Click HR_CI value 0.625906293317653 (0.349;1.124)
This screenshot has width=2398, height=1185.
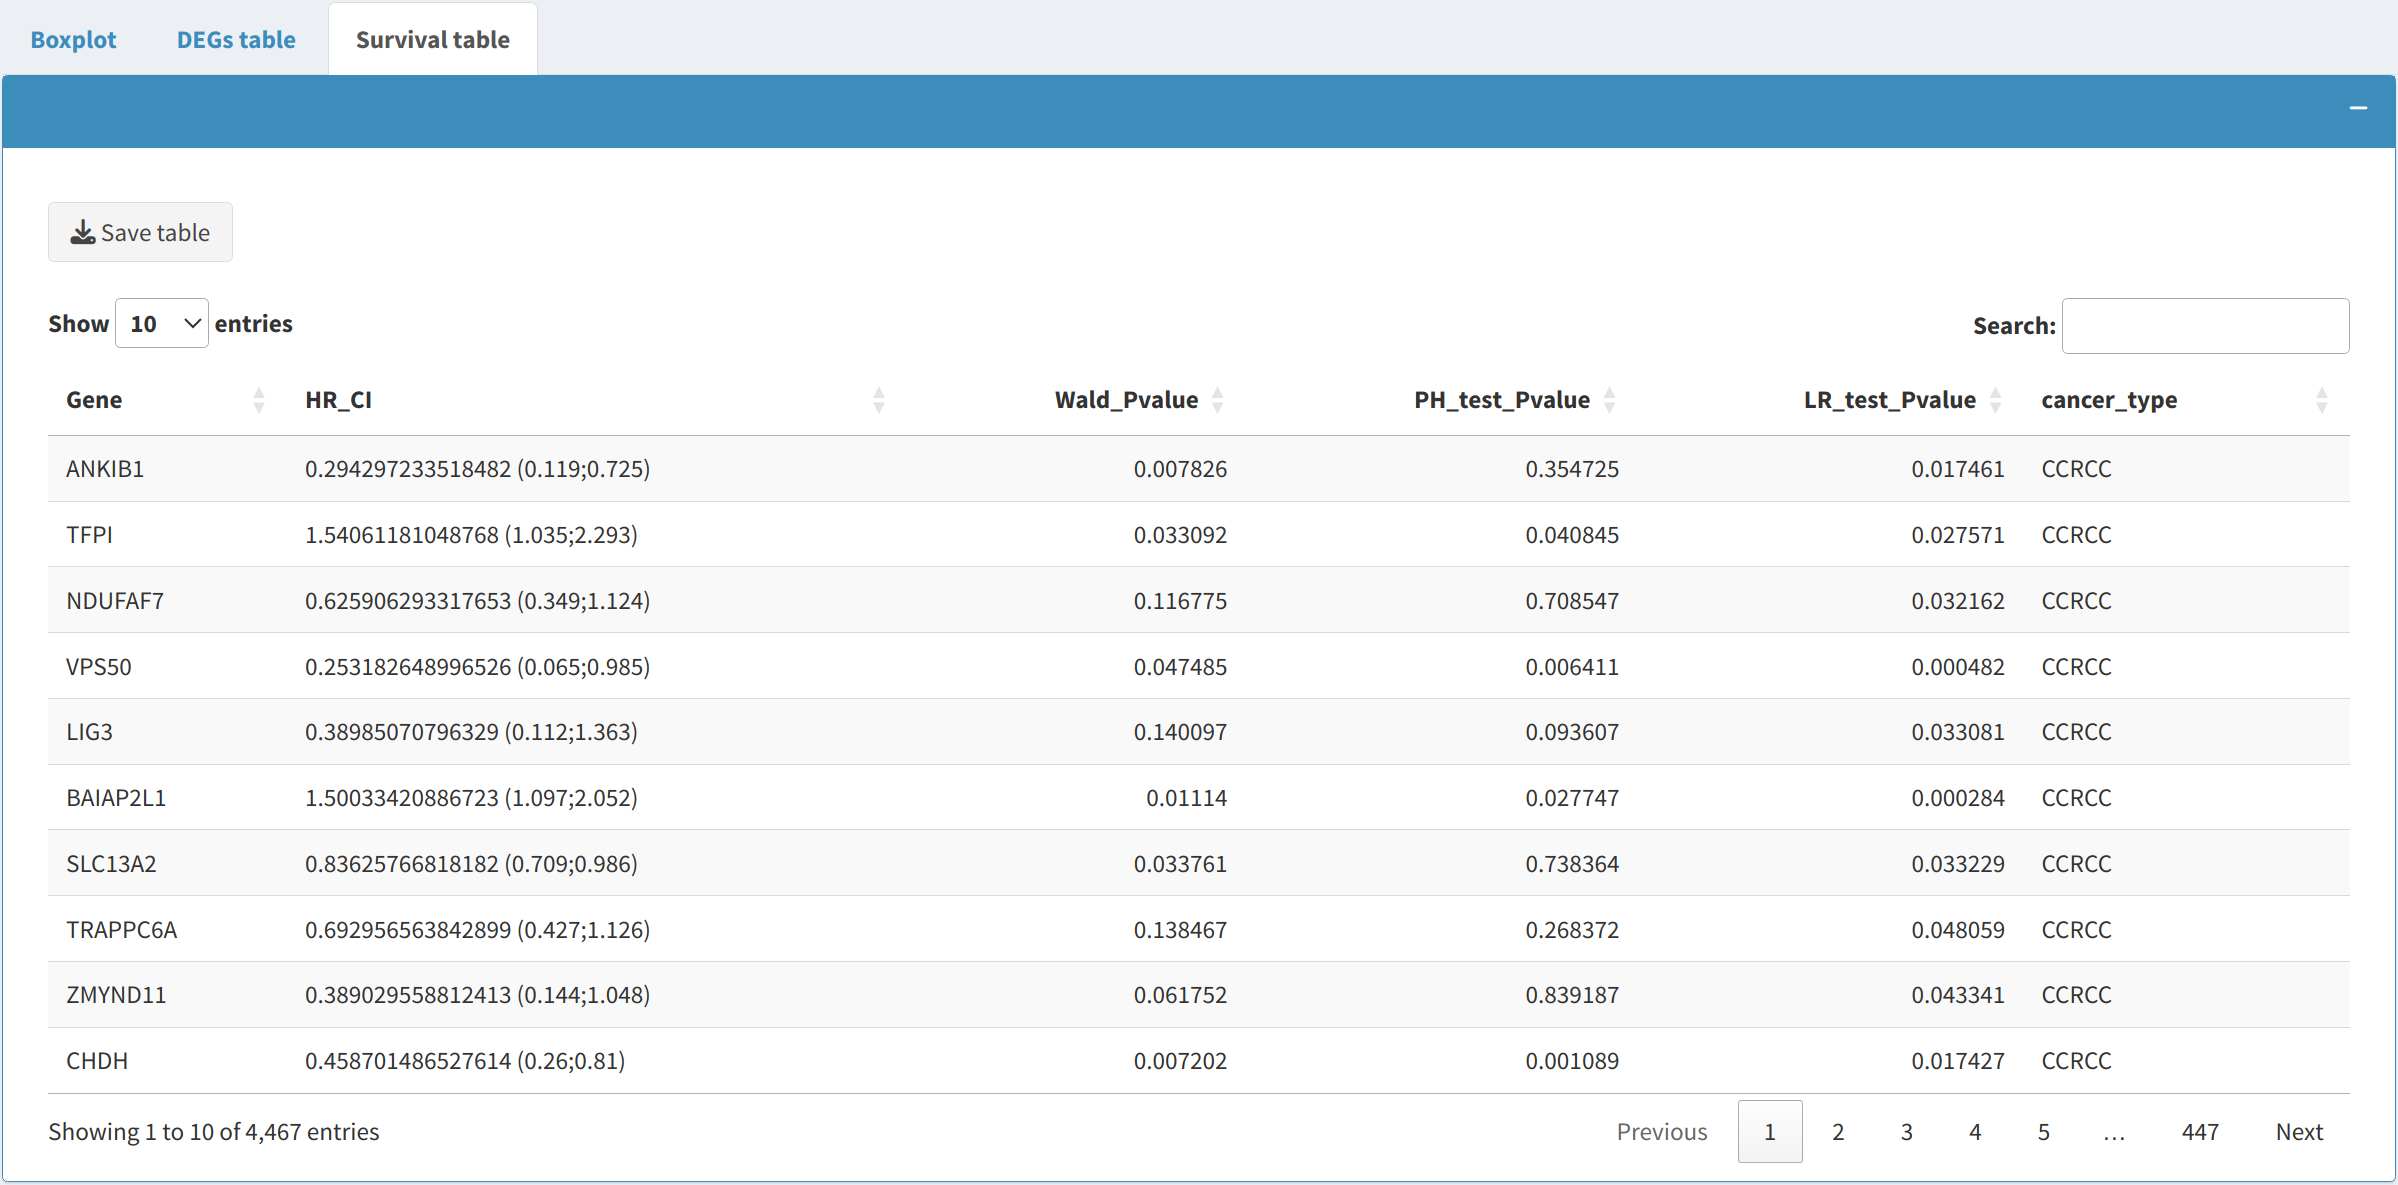[477, 601]
